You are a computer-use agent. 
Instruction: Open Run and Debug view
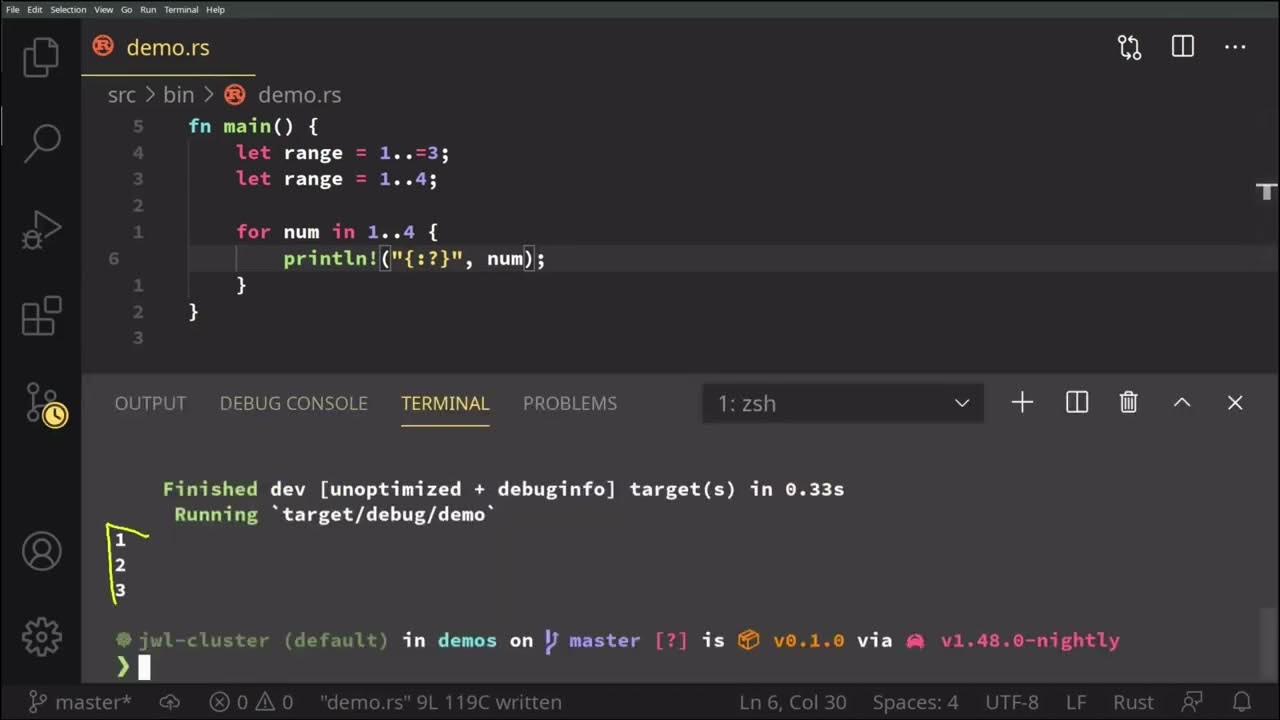(x=41, y=229)
